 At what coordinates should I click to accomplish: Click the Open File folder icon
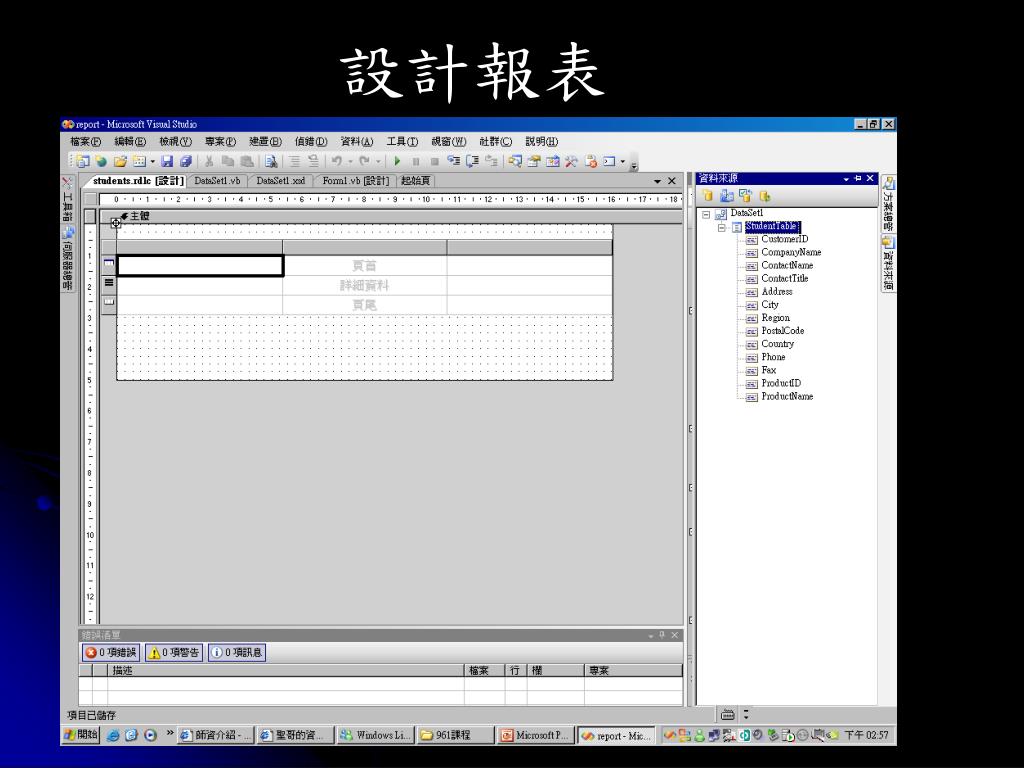point(120,161)
